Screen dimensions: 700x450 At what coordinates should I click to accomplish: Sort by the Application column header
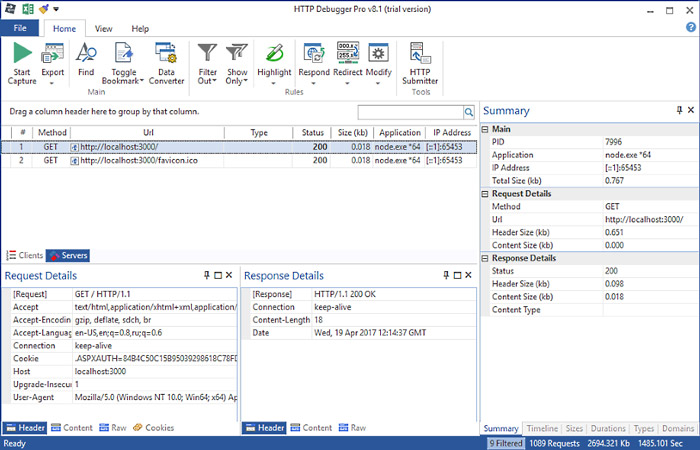(x=400, y=133)
